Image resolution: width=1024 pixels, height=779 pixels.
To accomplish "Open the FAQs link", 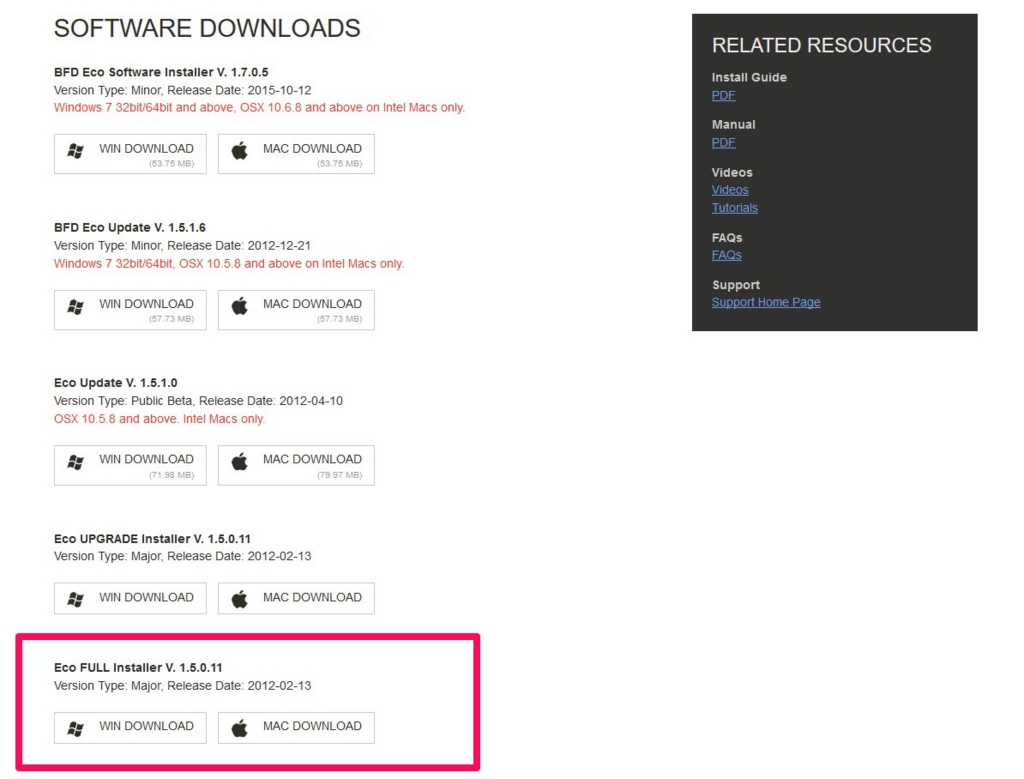I will [726, 255].
